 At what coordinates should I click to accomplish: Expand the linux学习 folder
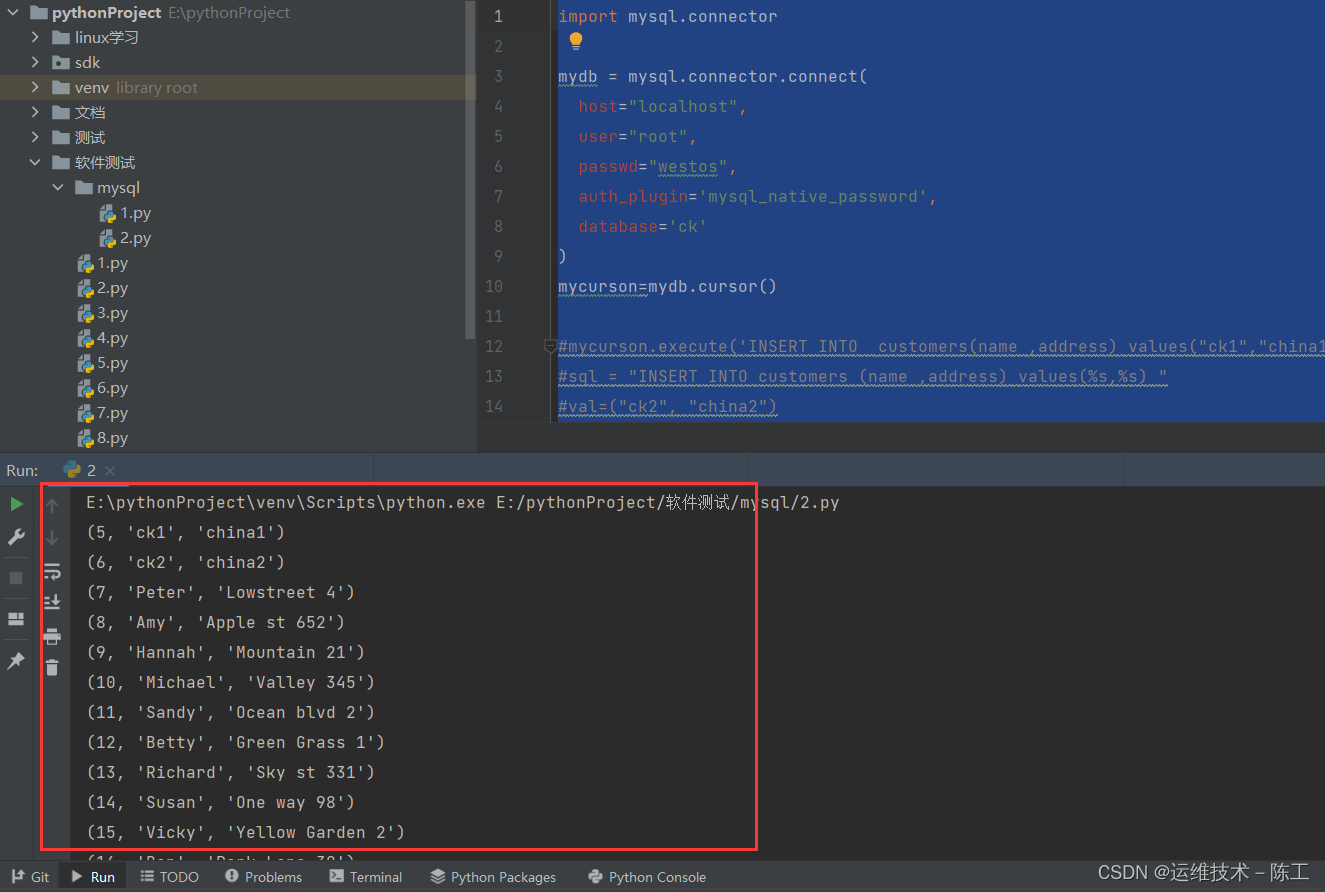tap(36, 38)
